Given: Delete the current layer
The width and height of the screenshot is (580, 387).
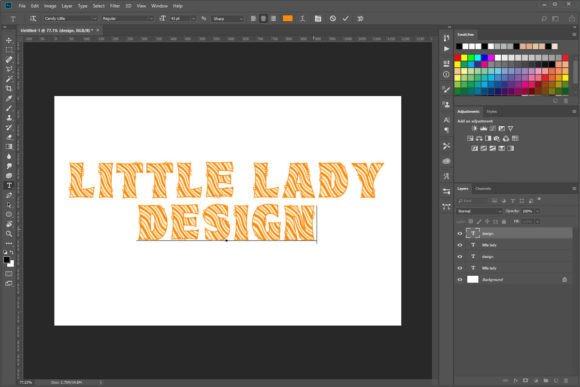Looking at the screenshot, I should point(566,380).
